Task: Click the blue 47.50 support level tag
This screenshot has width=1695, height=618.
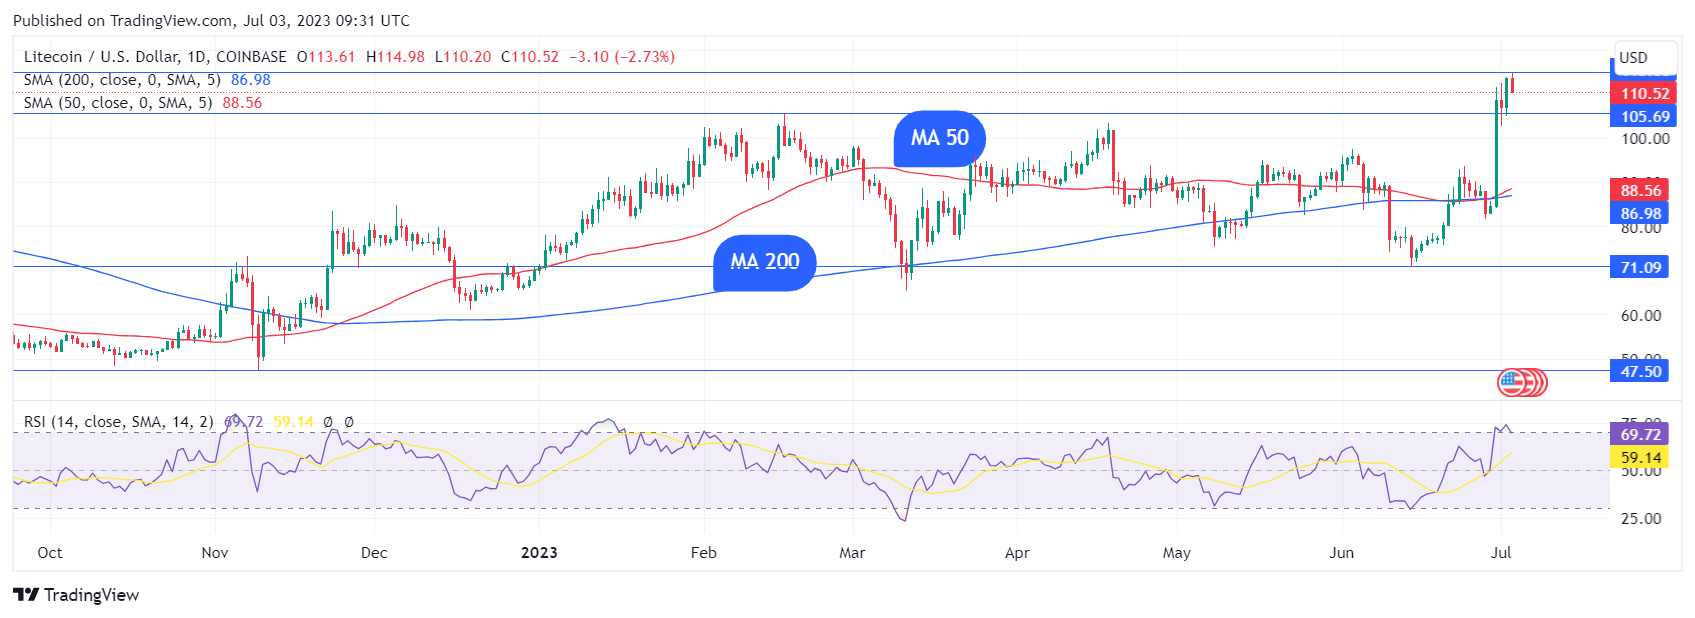Action: (x=1640, y=371)
